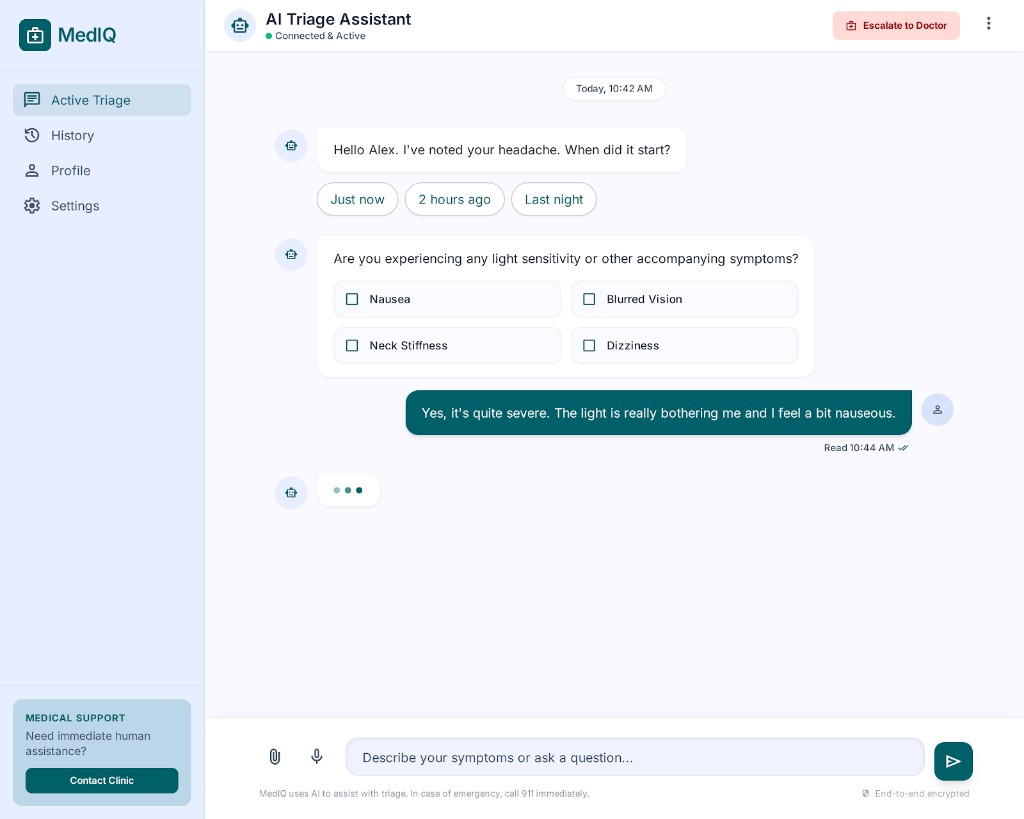Check the Blurred Vision checkbox
1024x819 pixels.
(589, 299)
